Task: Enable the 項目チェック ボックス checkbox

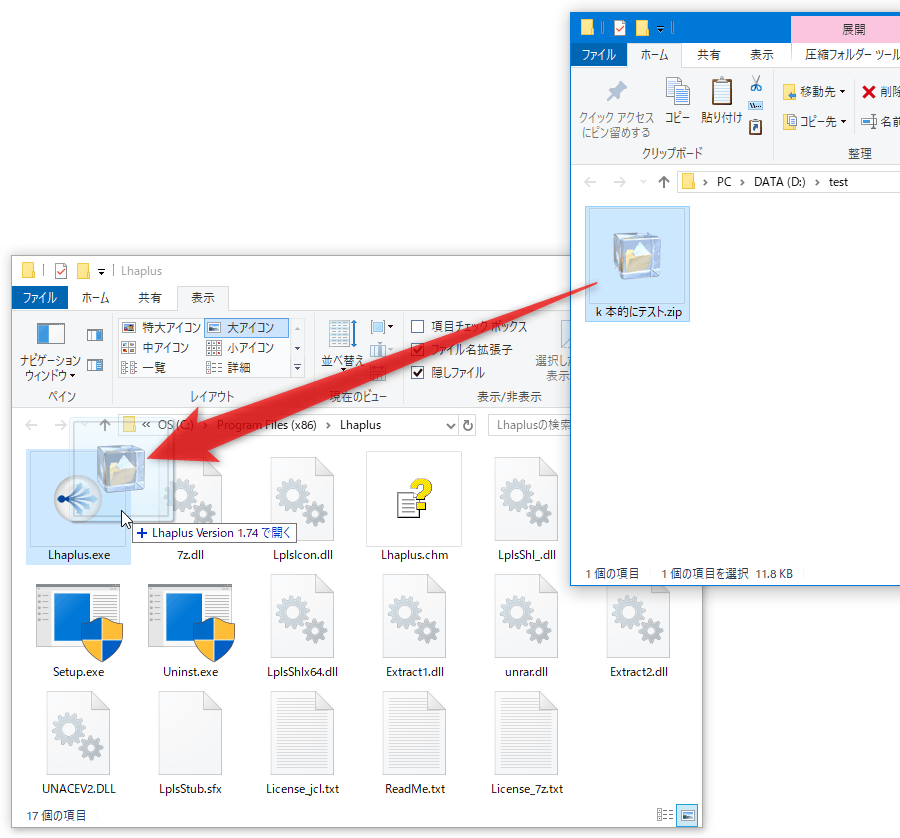Action: (418, 327)
